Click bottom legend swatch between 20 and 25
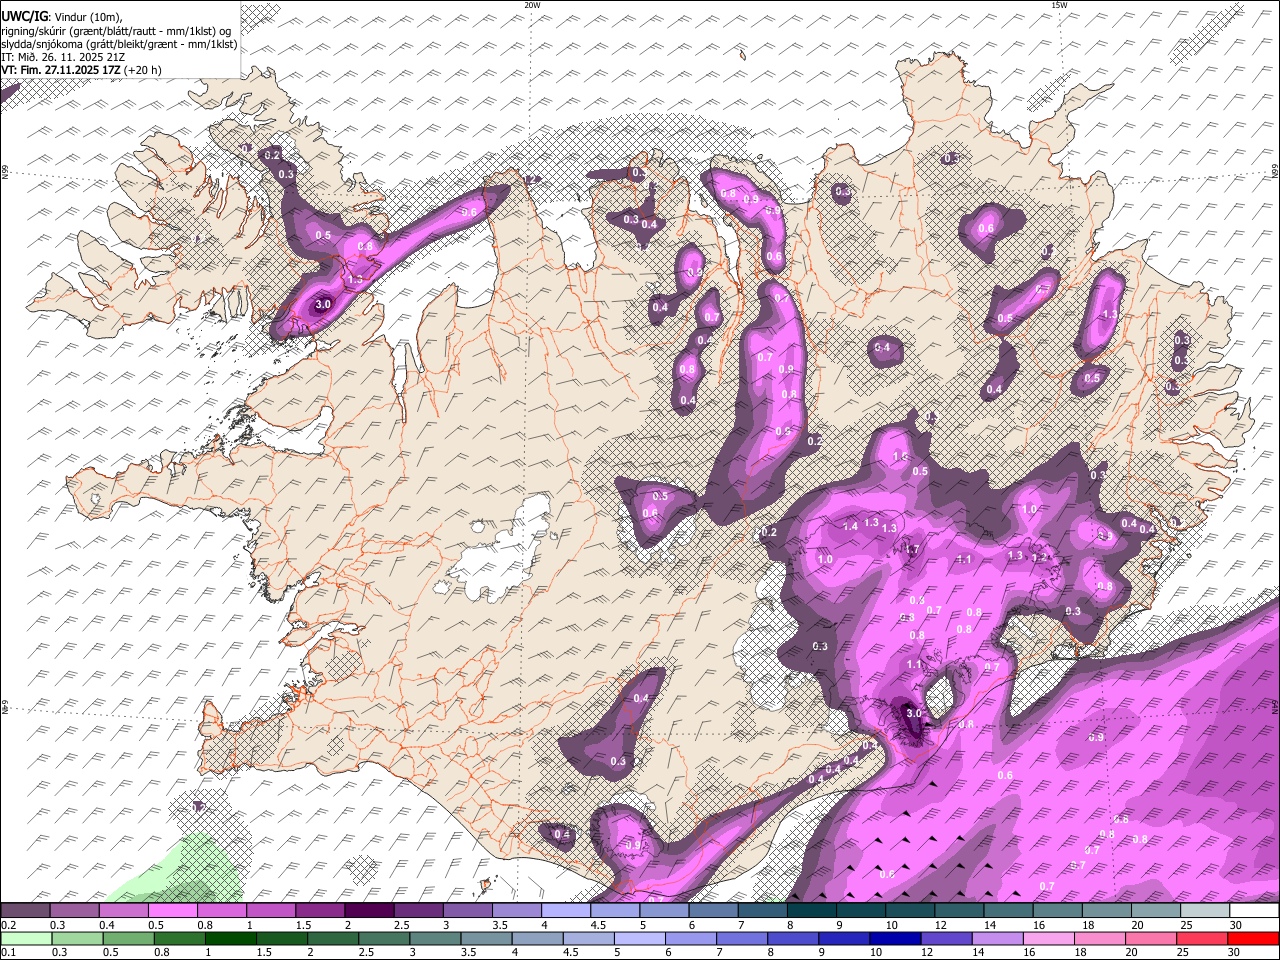Image resolution: width=1280 pixels, height=960 pixels. (1149, 938)
